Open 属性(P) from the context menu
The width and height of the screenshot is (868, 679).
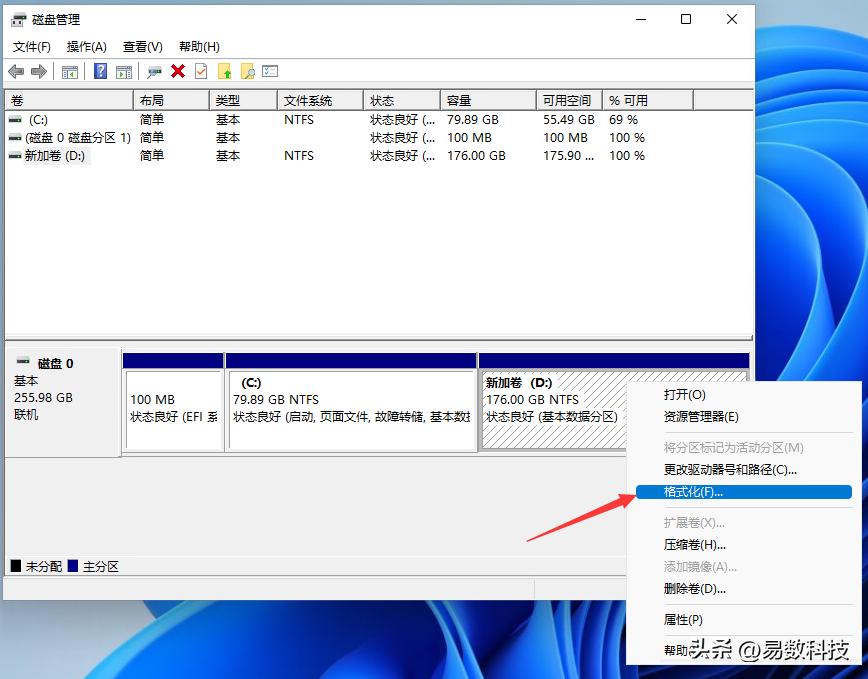coord(683,620)
